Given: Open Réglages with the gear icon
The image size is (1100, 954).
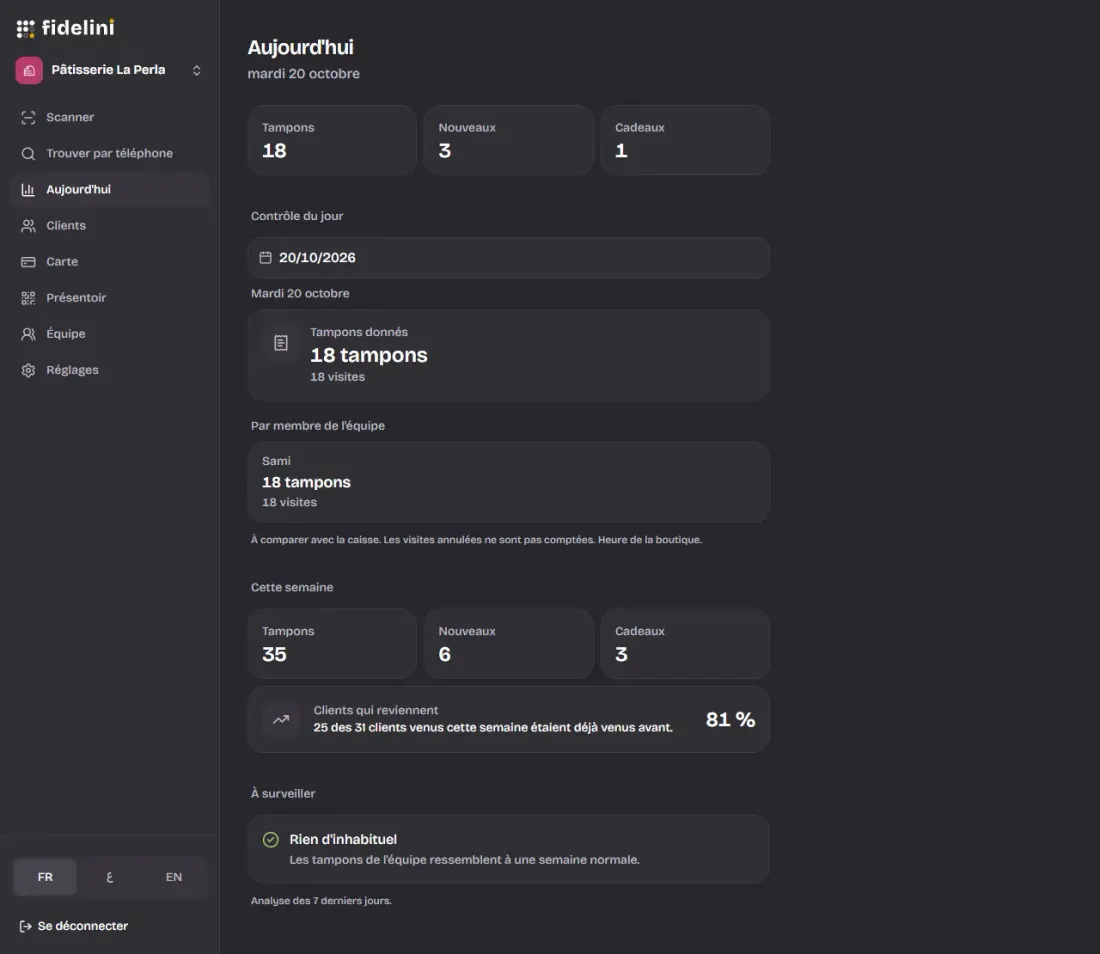Looking at the screenshot, I should pyautogui.click(x=28, y=370).
